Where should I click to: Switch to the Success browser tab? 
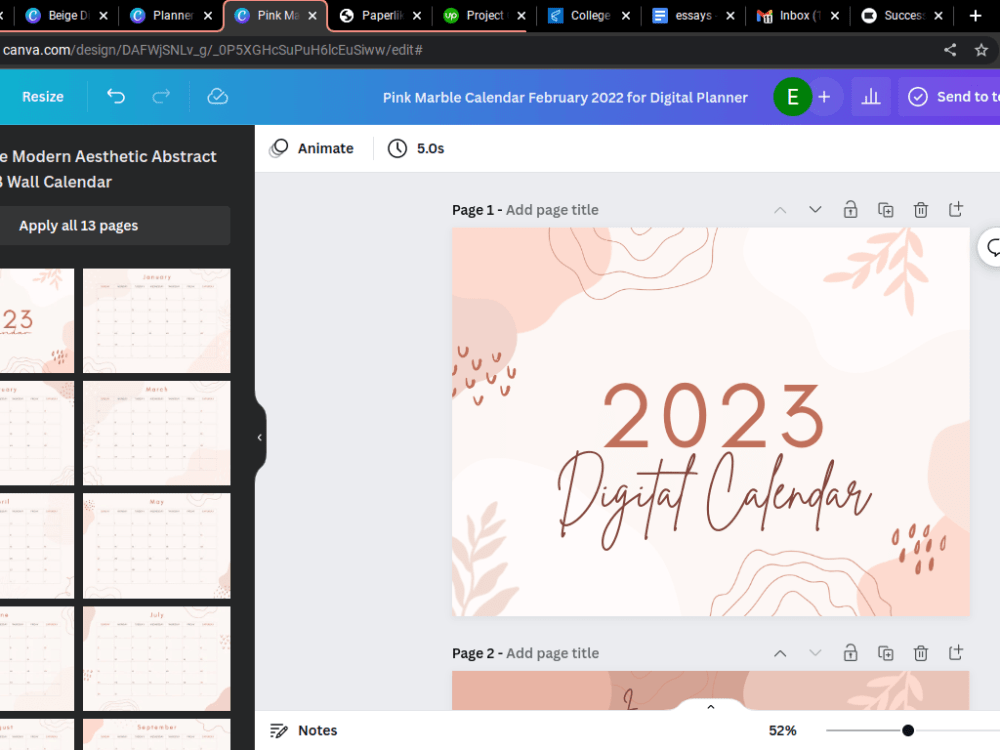(903, 16)
